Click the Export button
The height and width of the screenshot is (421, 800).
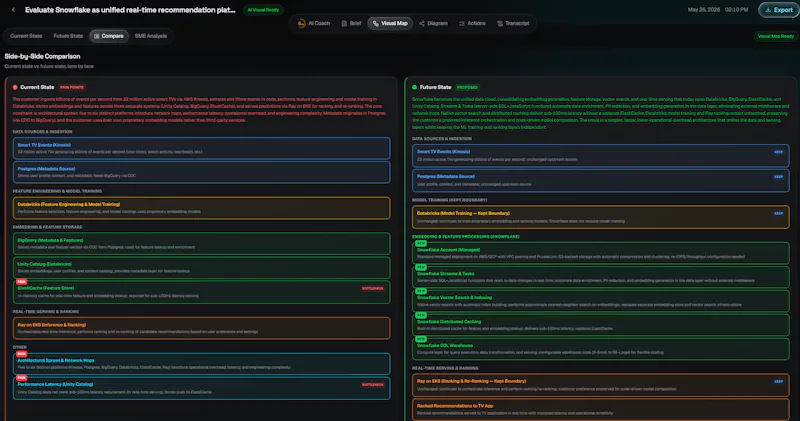point(778,10)
